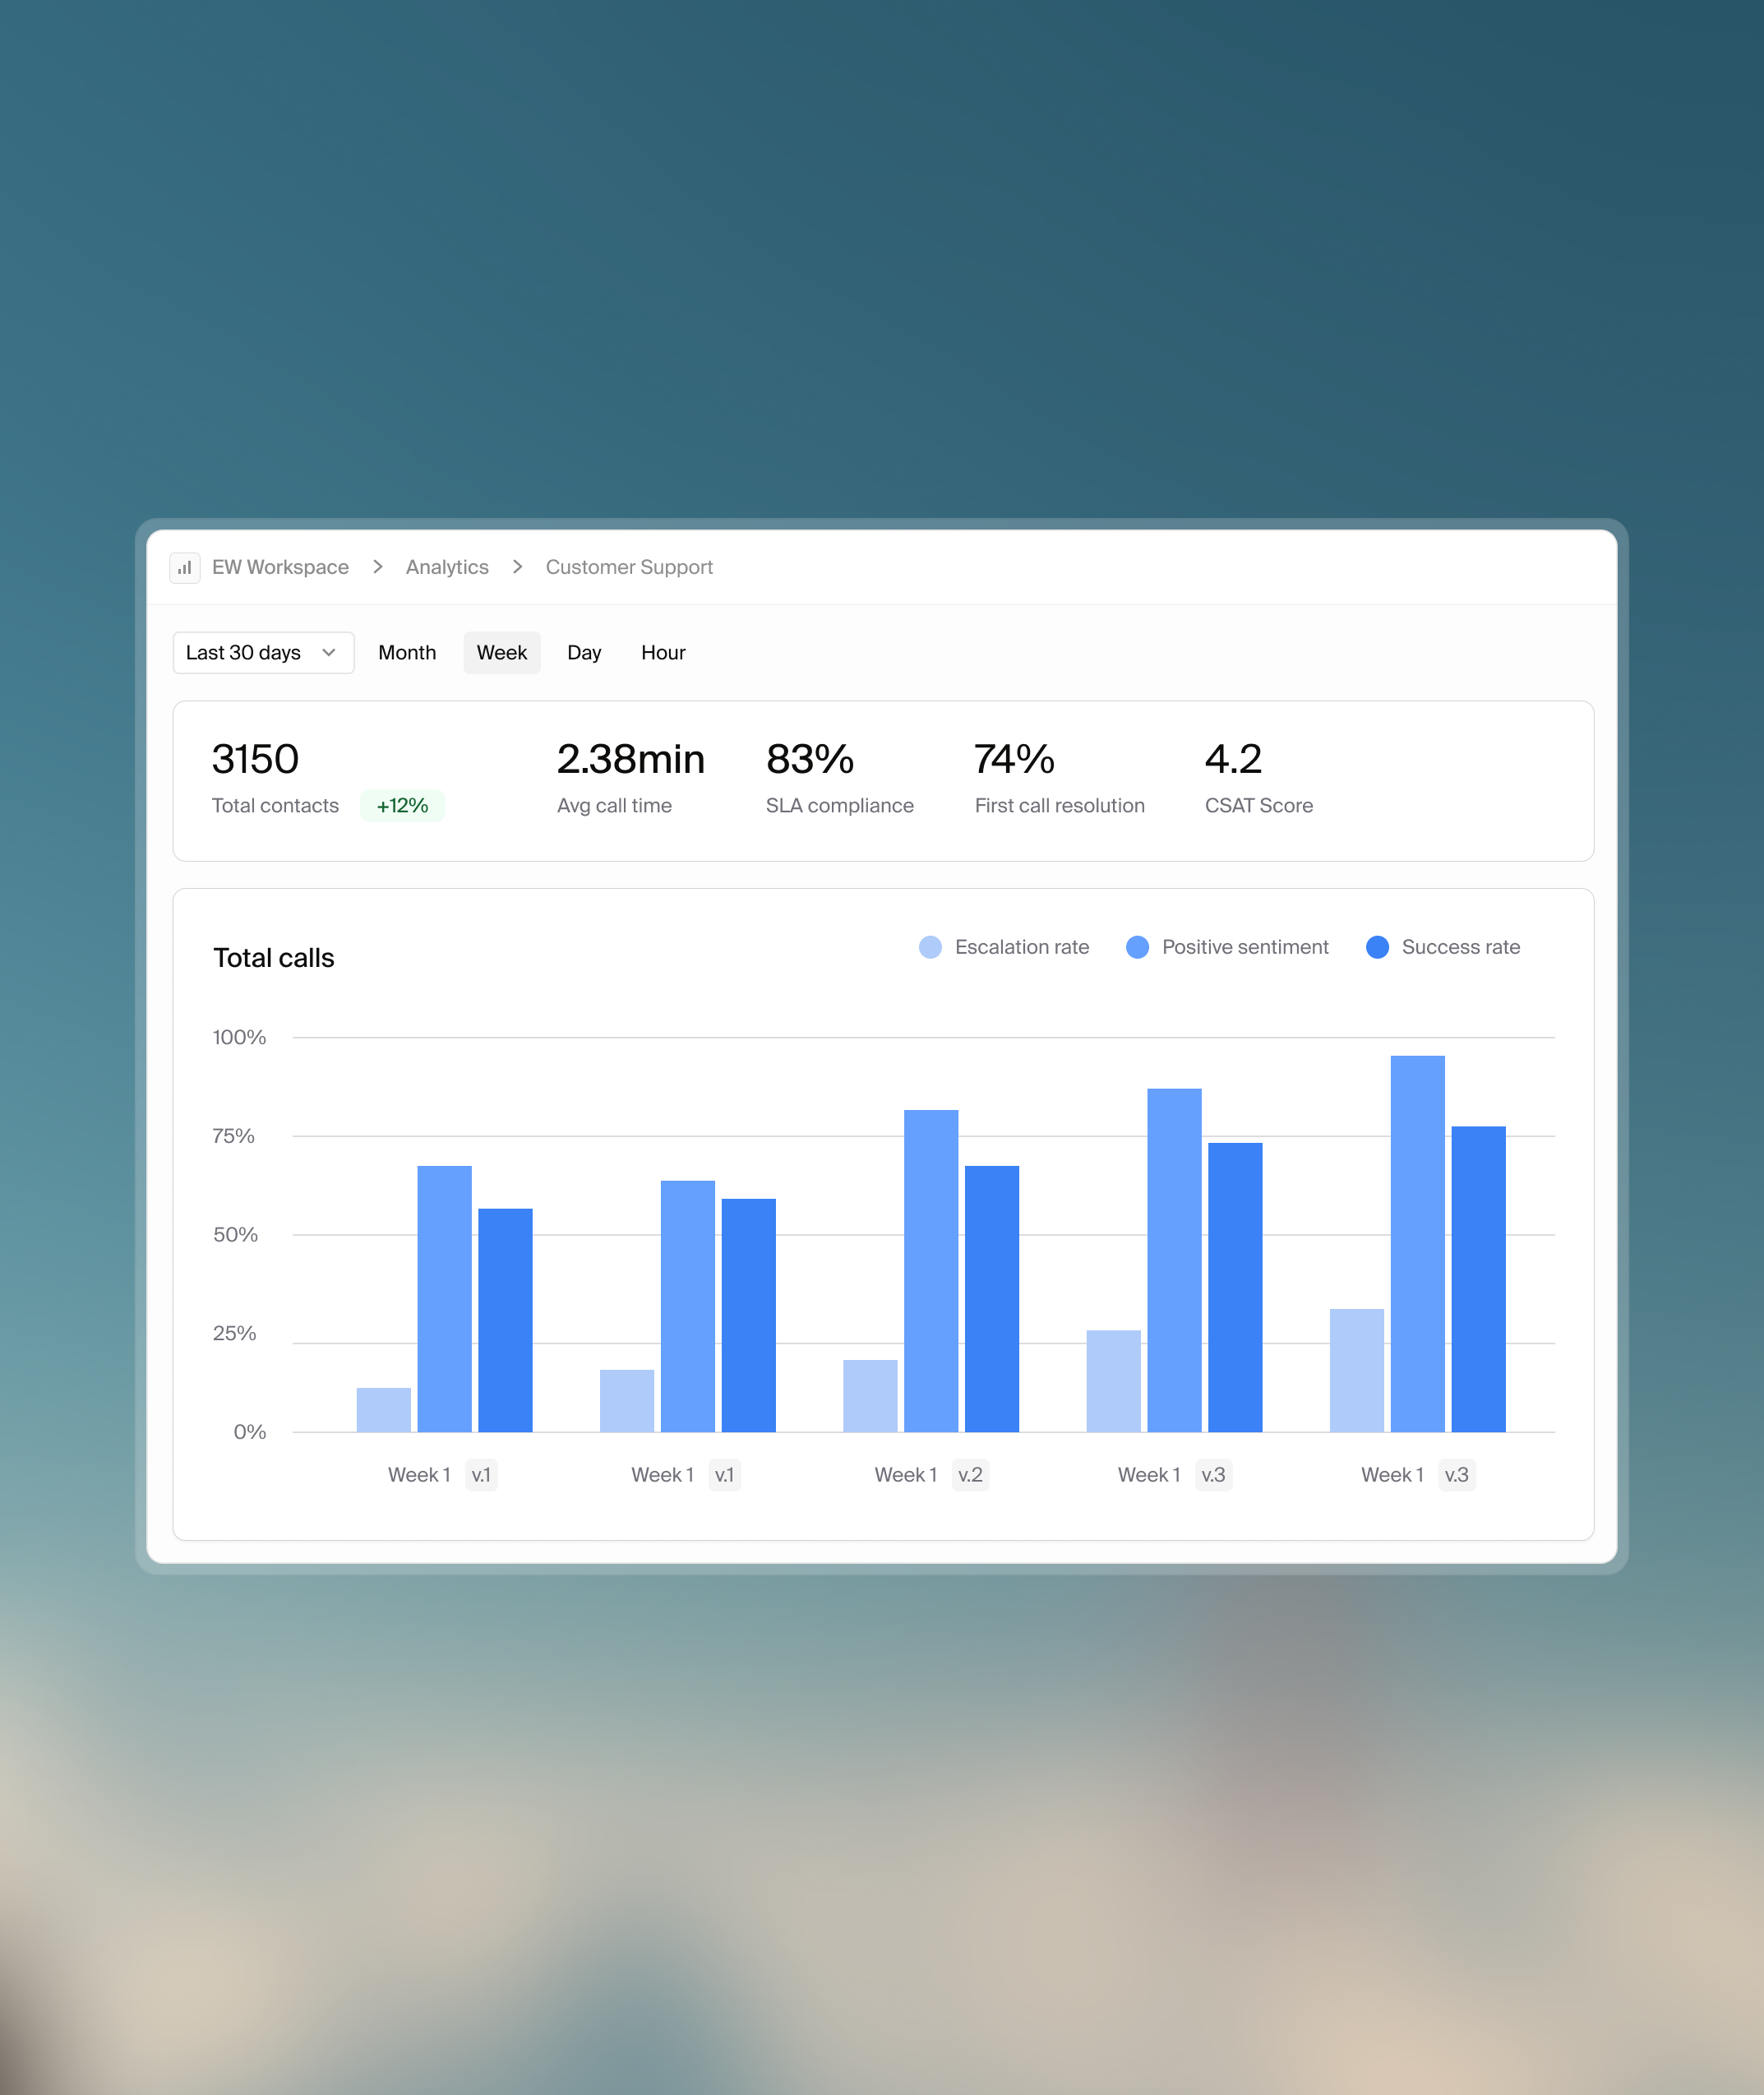Image resolution: width=1764 pixels, height=2095 pixels.
Task: Click the 4.2 CSAT Score value
Action: point(1233,759)
